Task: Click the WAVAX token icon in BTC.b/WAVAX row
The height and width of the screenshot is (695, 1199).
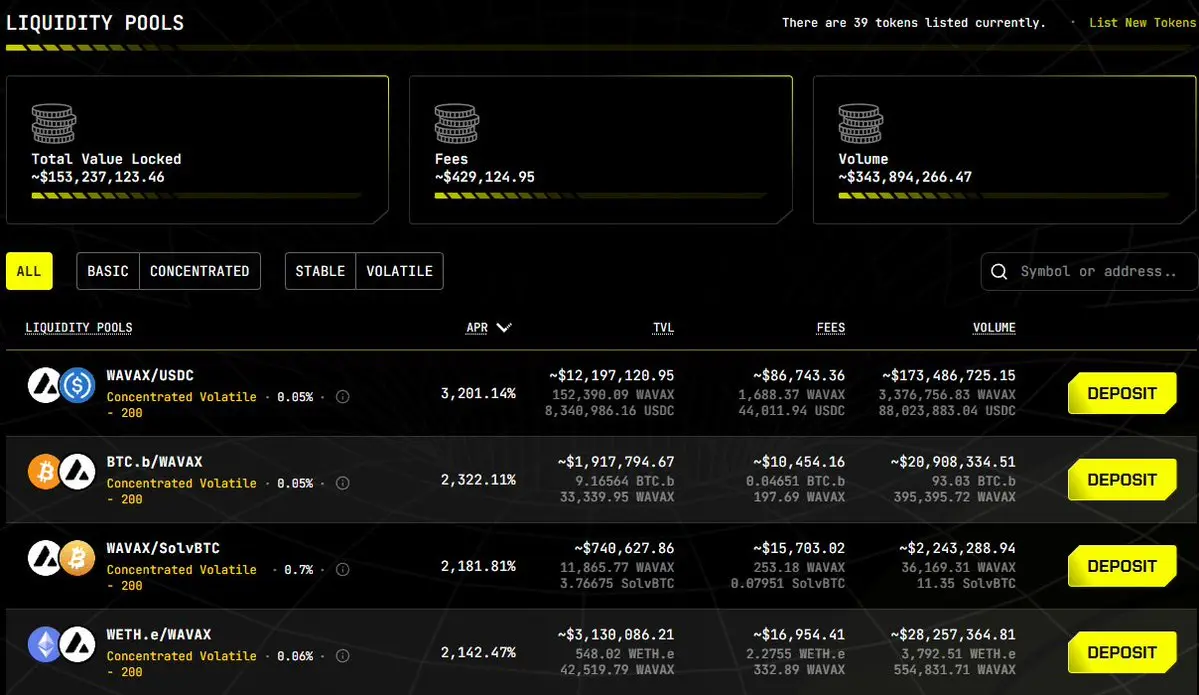Action: coord(77,472)
